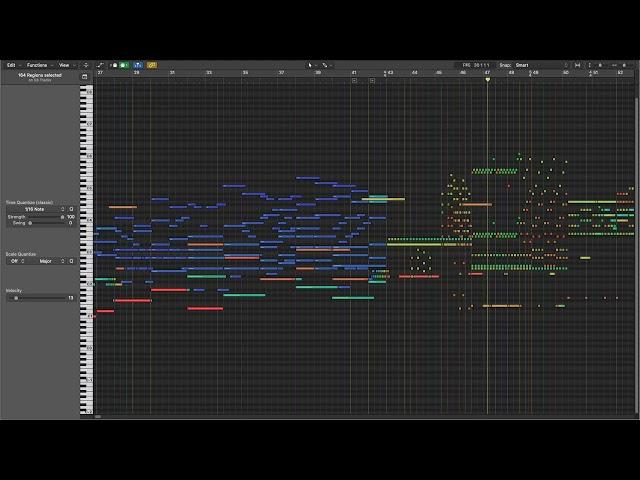Image resolution: width=640 pixels, height=480 pixels.
Task: Select the secondary pencil tool
Action: coord(326,65)
